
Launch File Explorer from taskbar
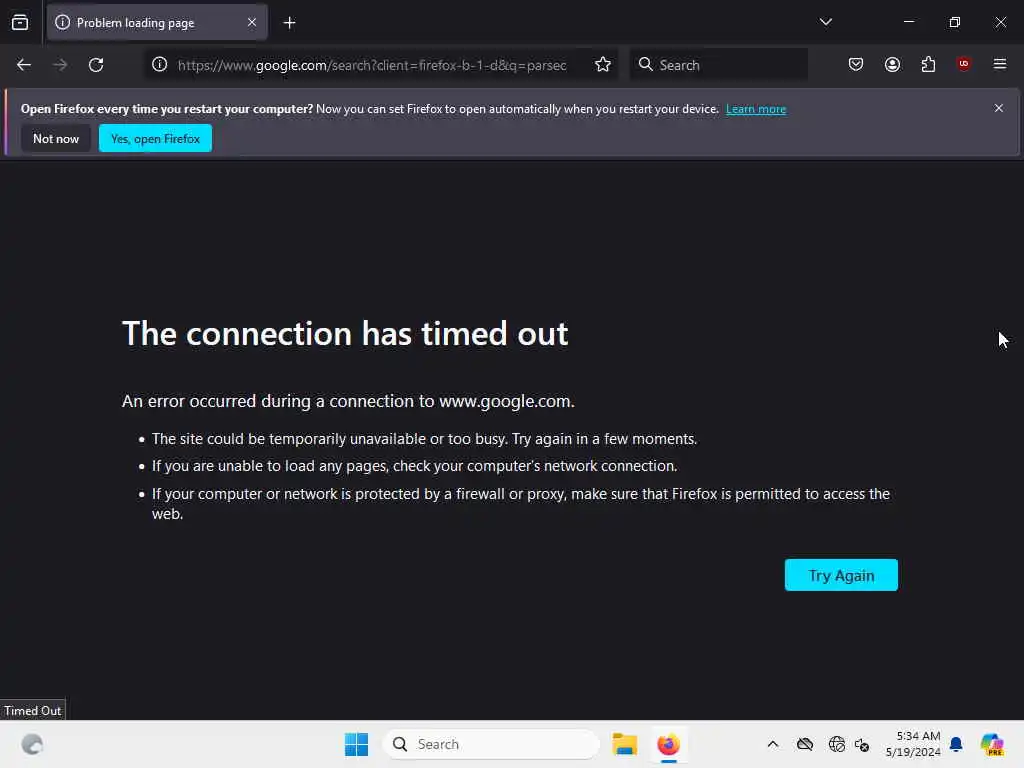coord(625,744)
